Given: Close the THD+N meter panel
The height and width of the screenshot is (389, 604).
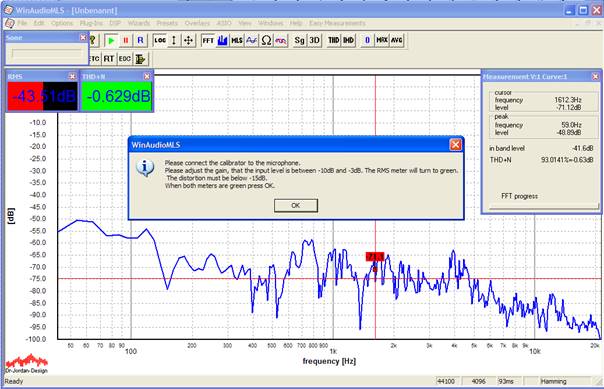Looking at the screenshot, I should click(147, 77).
